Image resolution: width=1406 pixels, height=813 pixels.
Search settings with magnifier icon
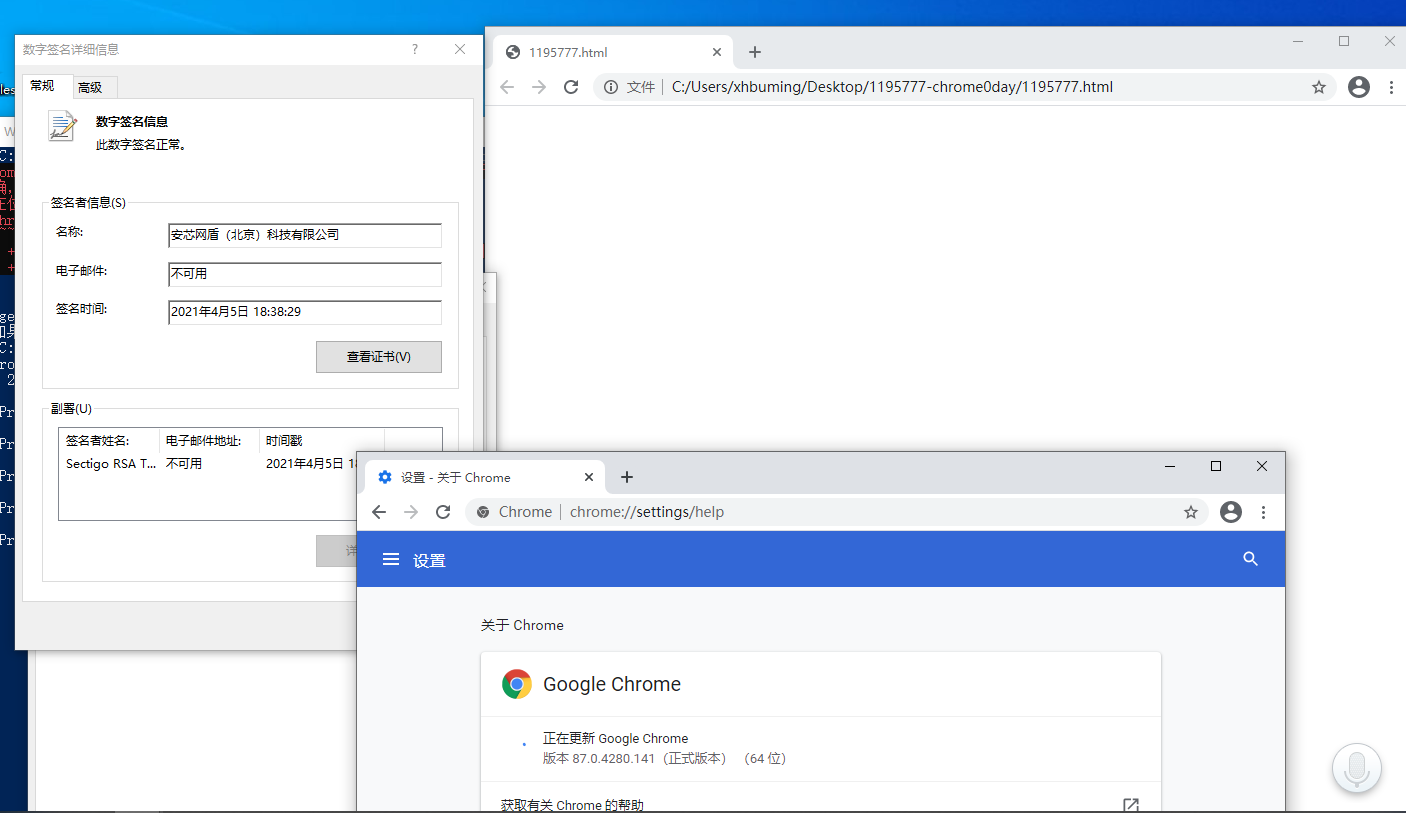tap(1250, 559)
